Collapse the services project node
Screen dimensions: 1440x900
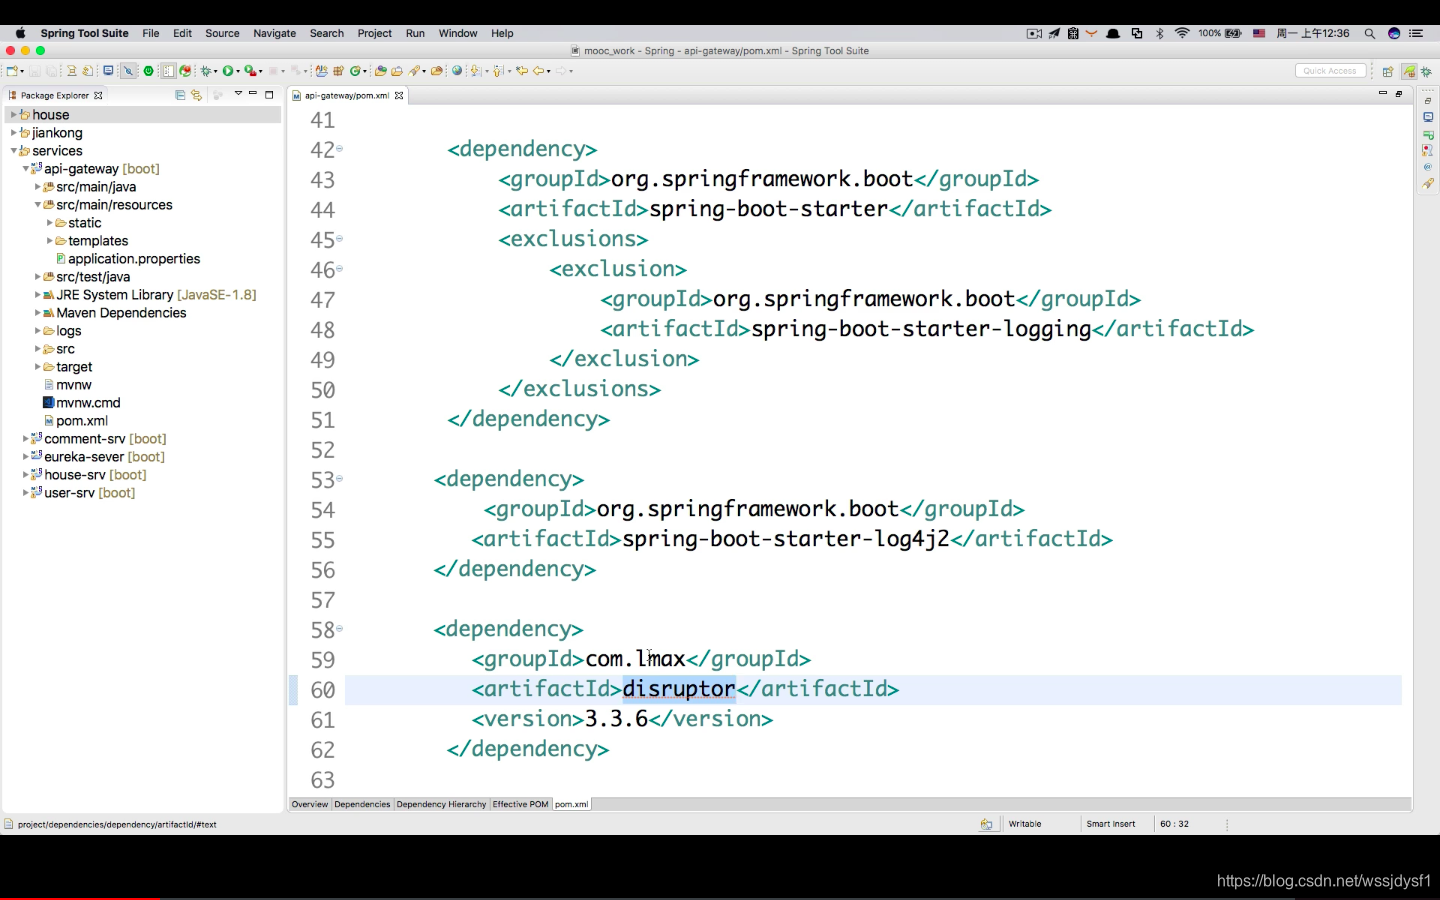(x=14, y=151)
